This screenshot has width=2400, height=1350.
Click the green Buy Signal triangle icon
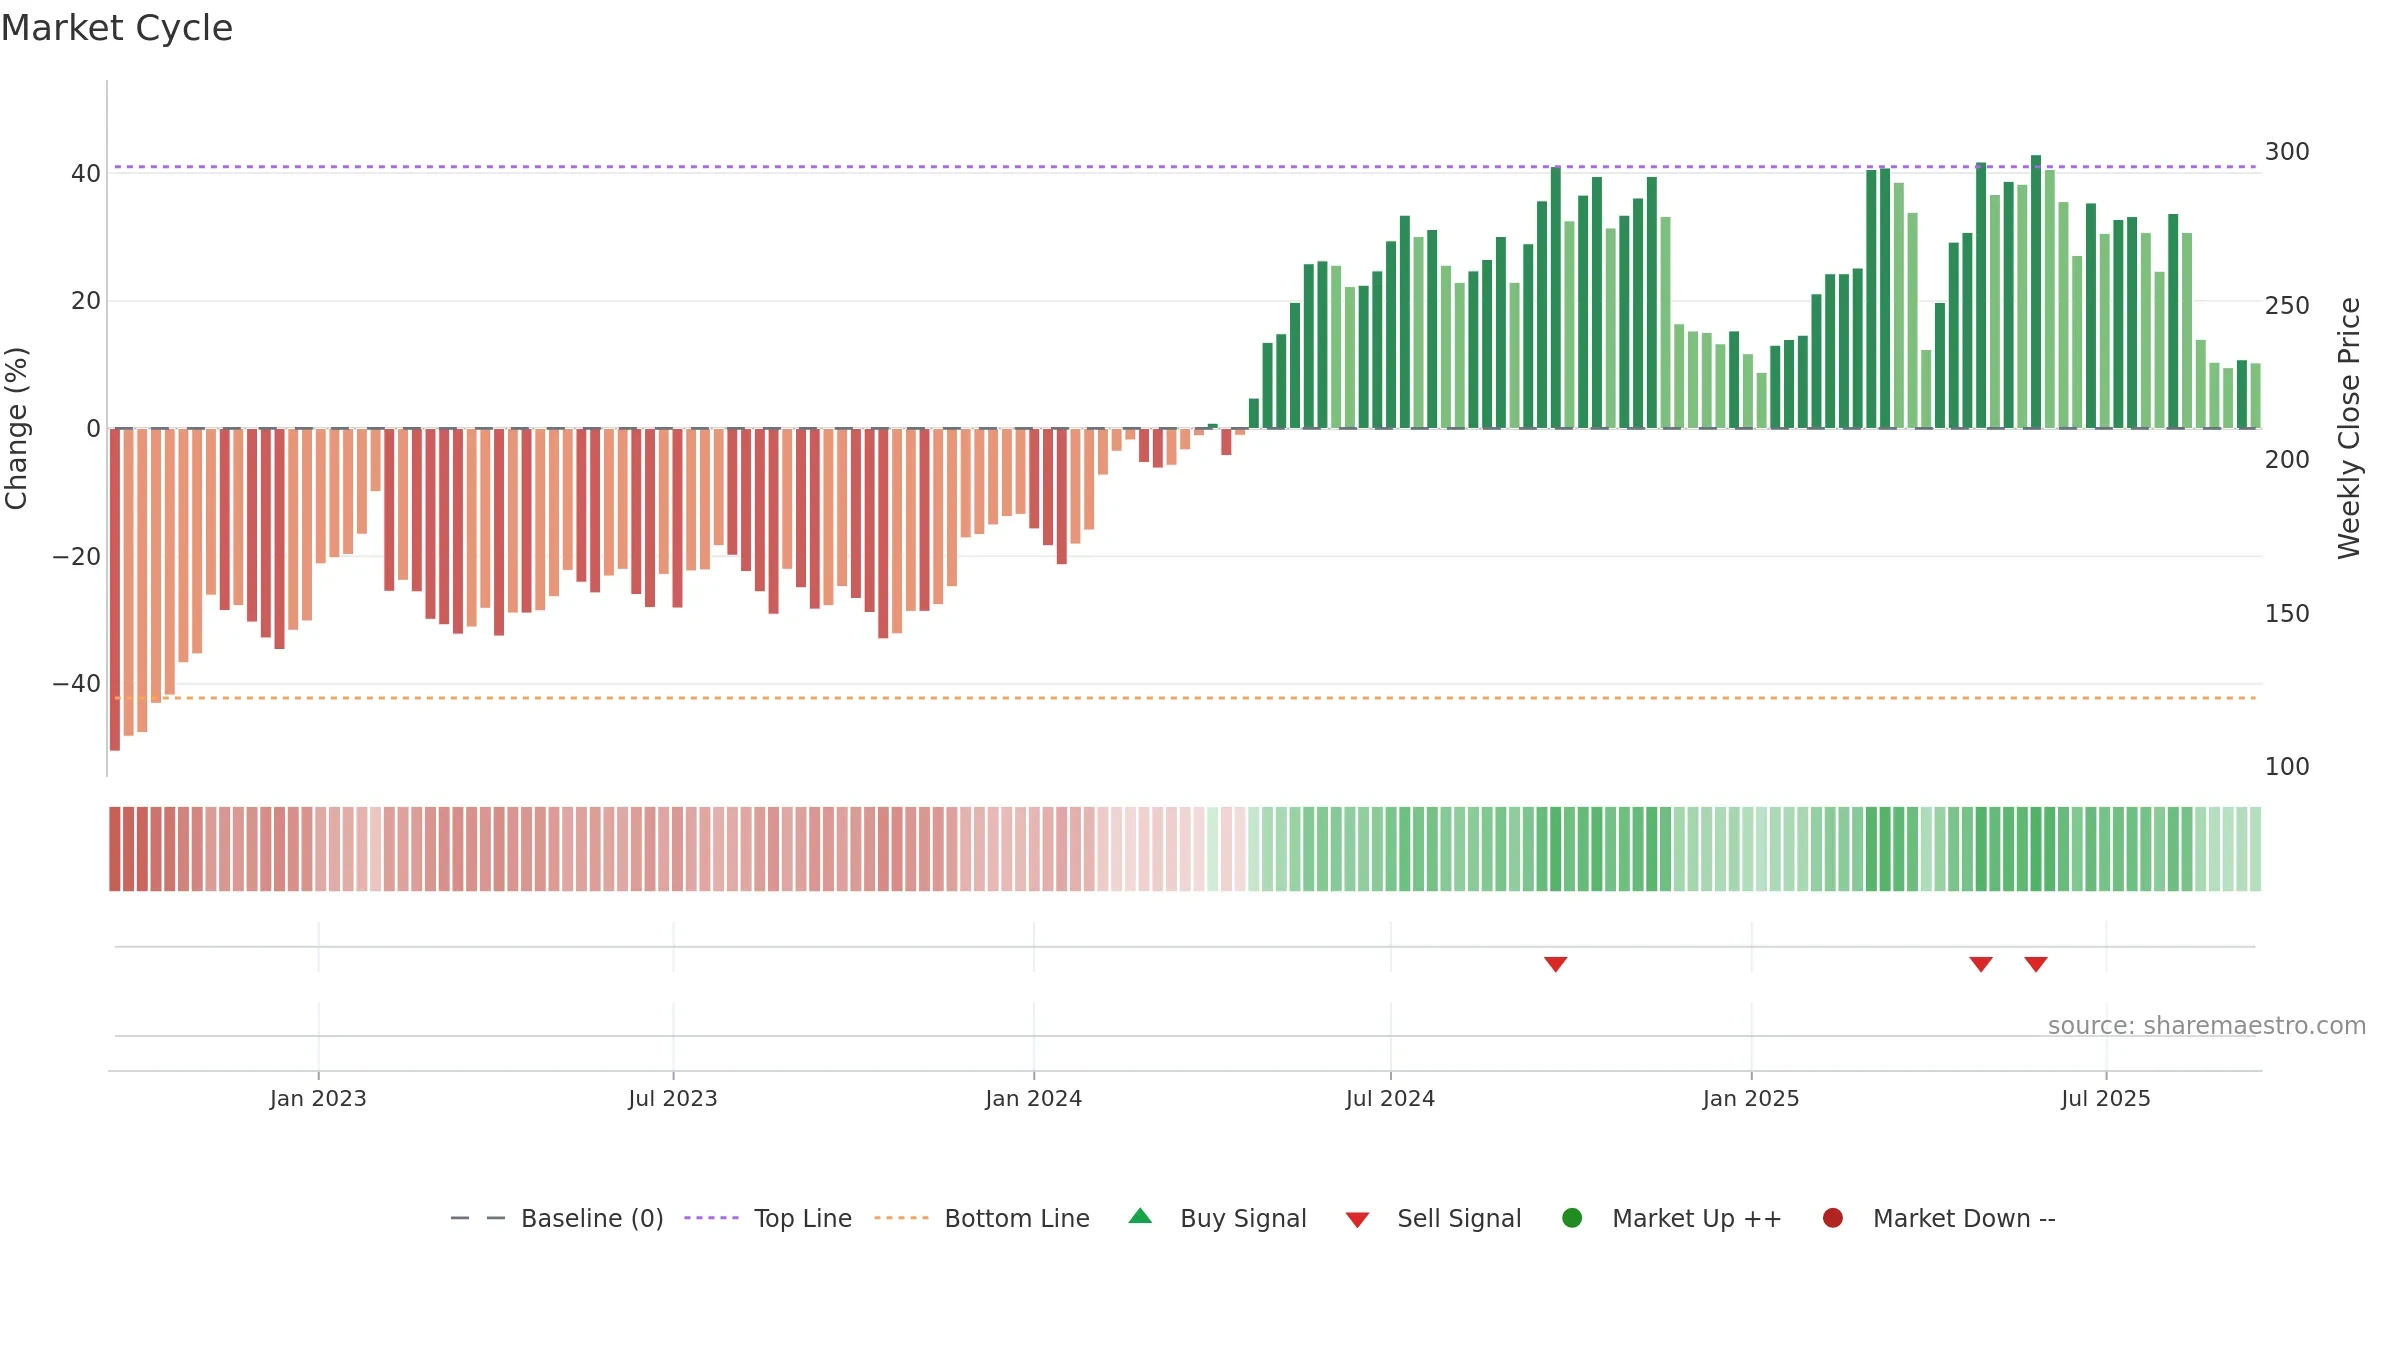(x=1140, y=1217)
